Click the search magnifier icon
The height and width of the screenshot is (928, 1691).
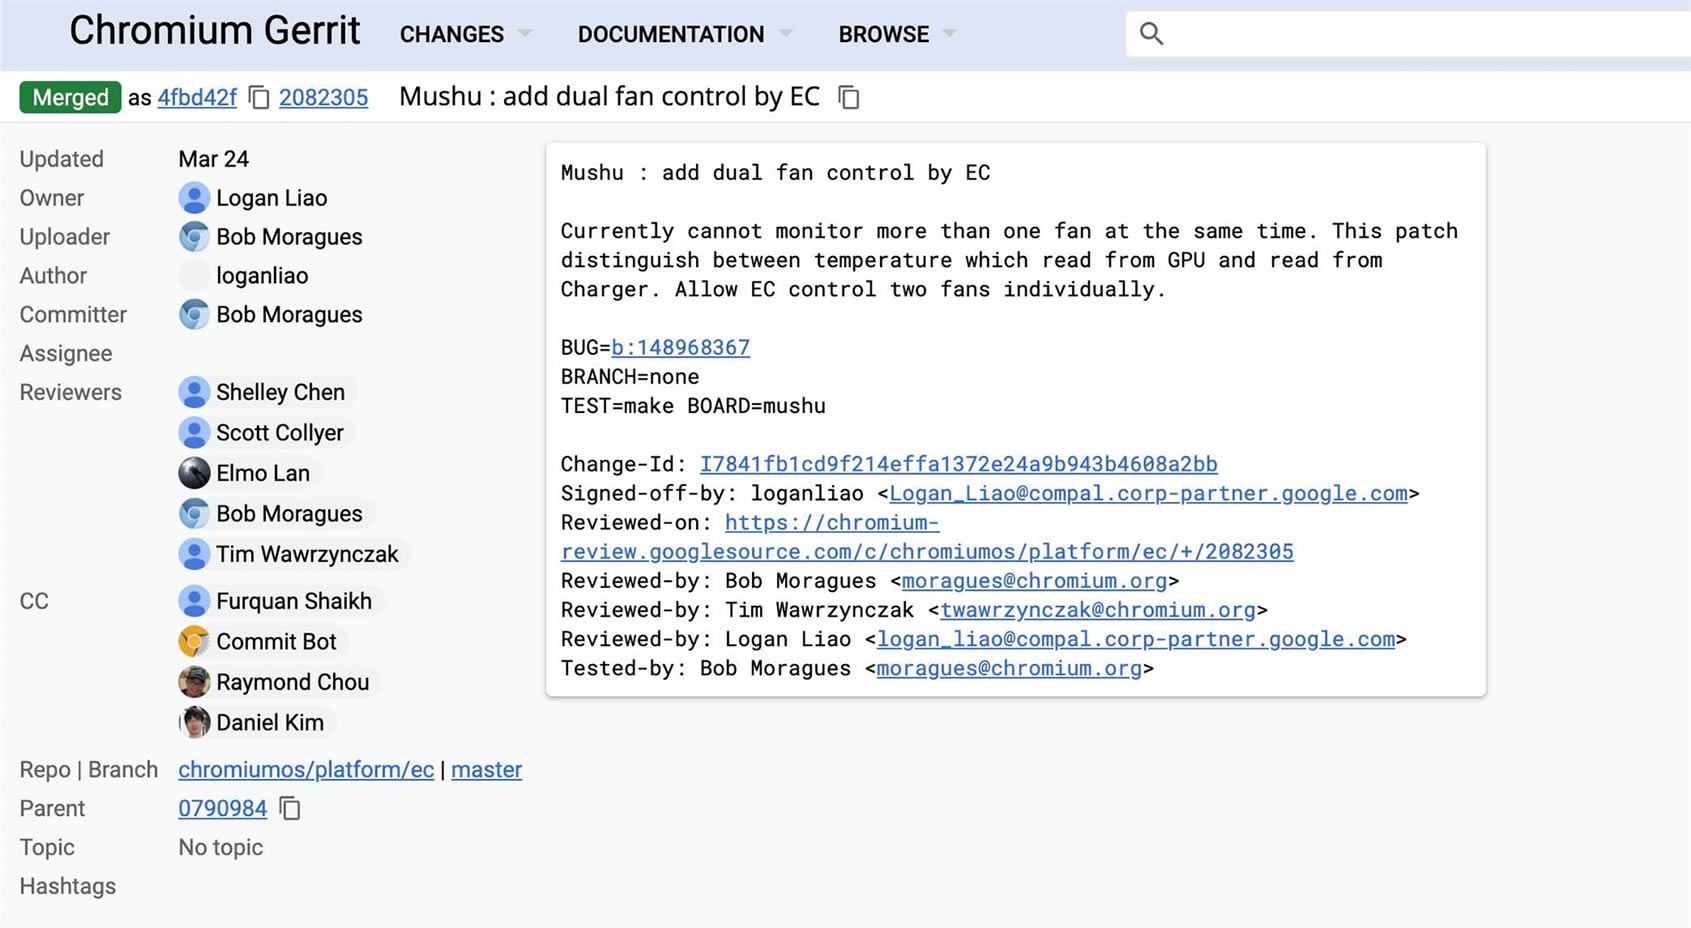coord(1151,34)
